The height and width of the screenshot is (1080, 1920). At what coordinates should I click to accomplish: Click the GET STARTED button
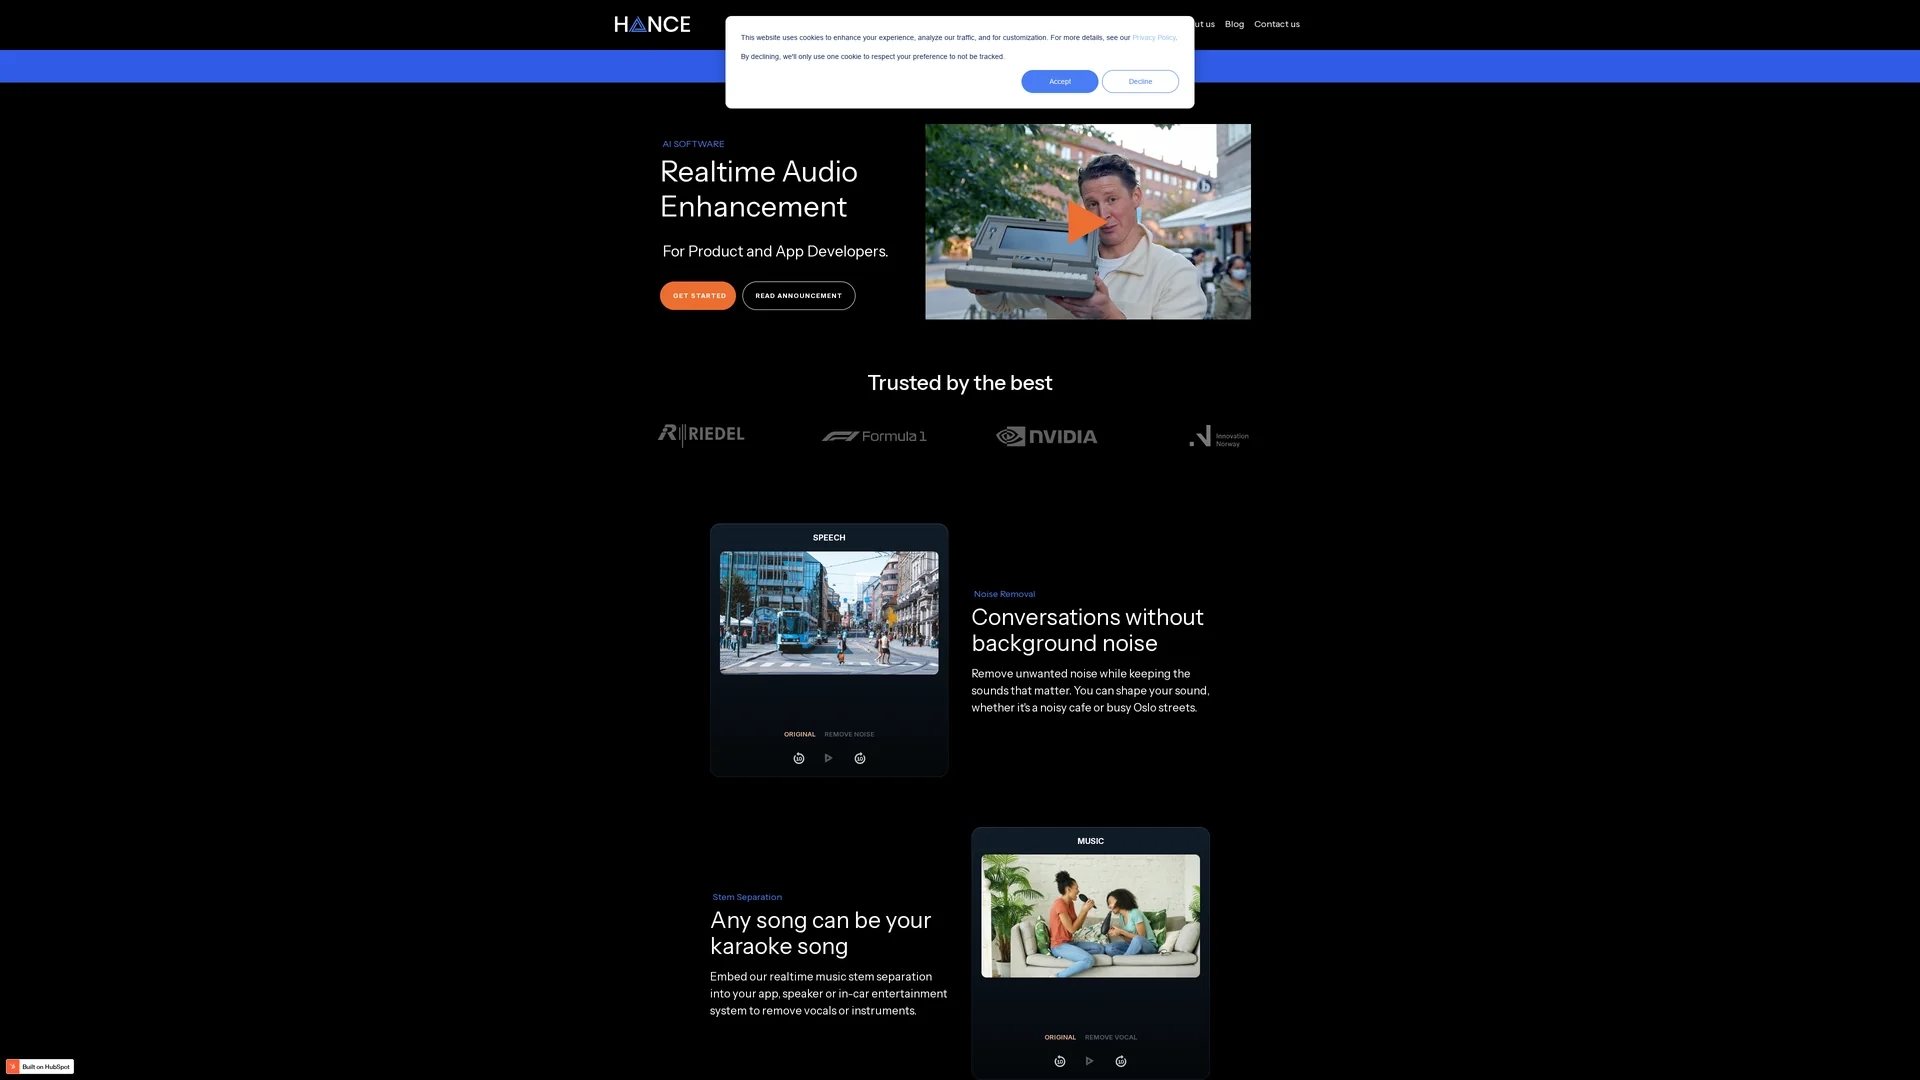point(698,296)
